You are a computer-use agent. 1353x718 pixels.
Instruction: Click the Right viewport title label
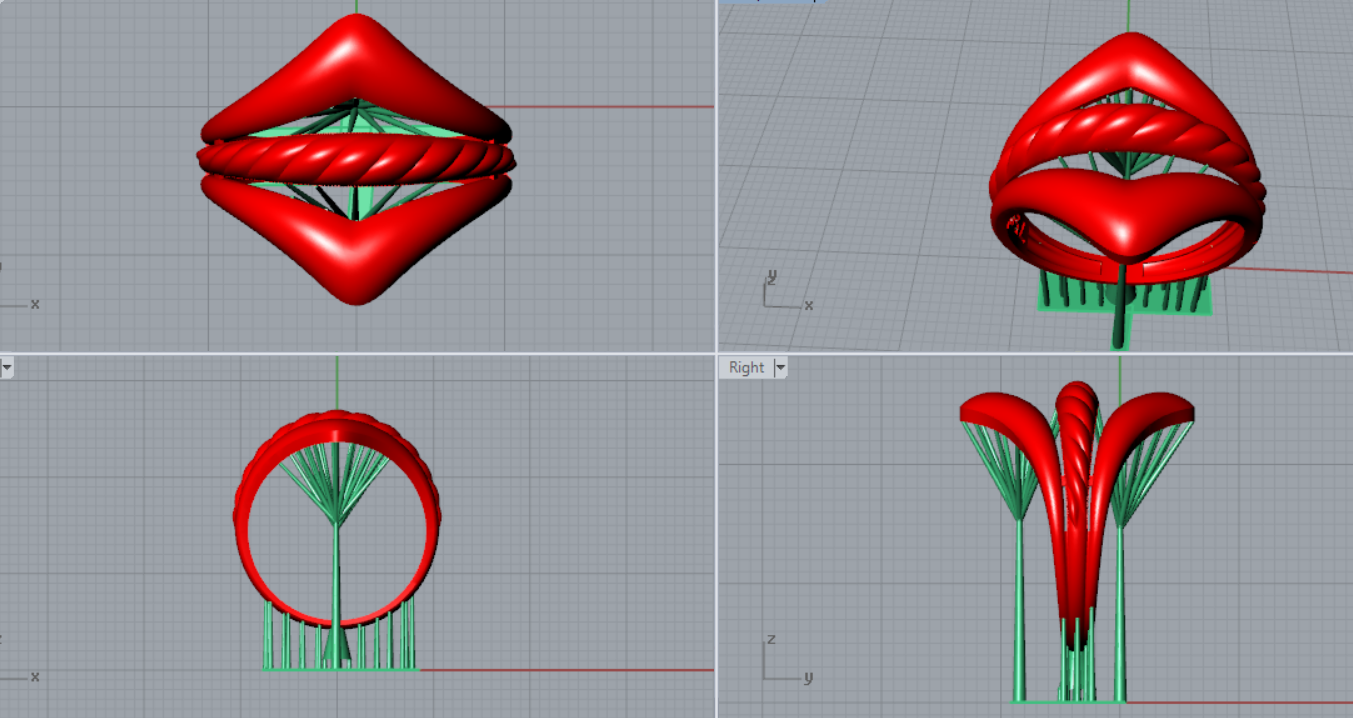pyautogui.click(x=746, y=368)
